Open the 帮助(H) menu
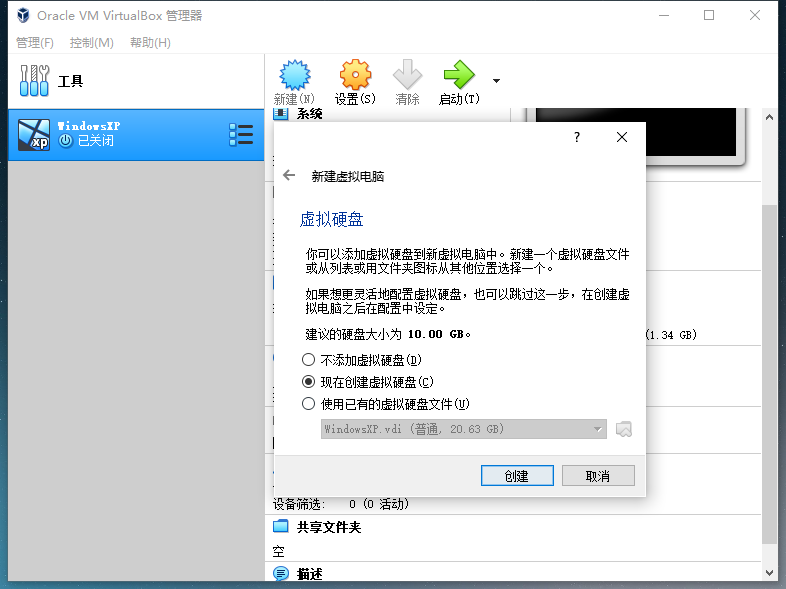The height and width of the screenshot is (589, 786). [x=150, y=43]
